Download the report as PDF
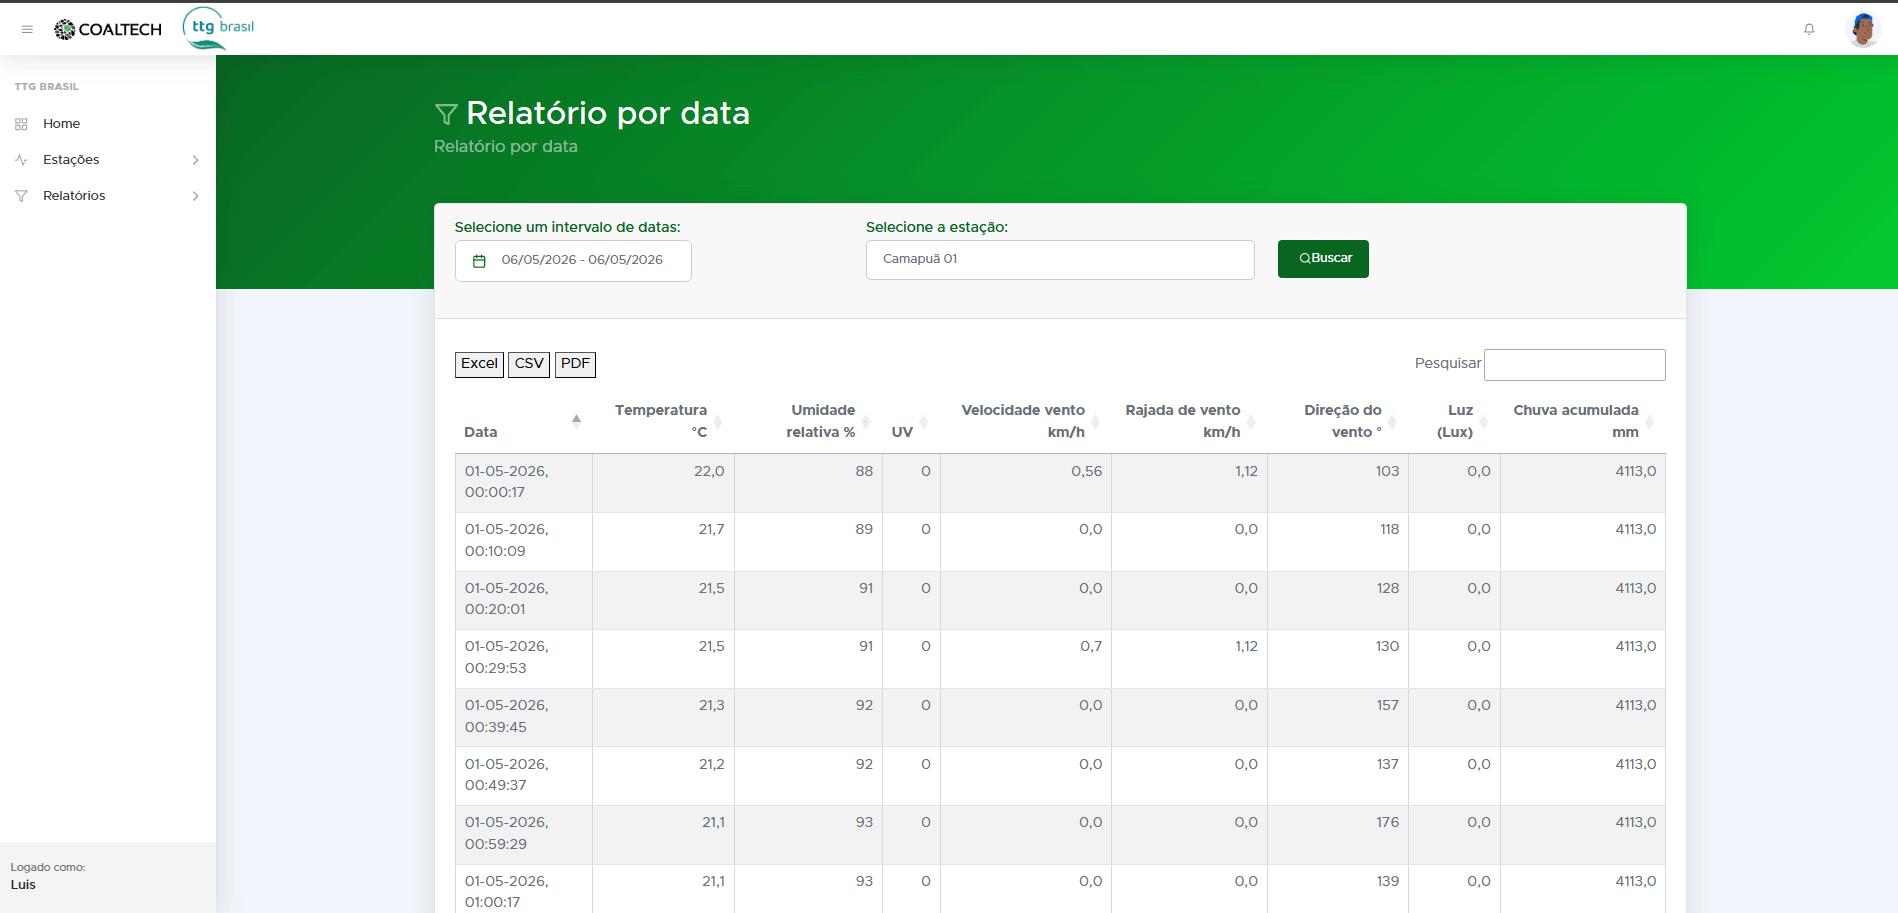1898x913 pixels. 575,364
